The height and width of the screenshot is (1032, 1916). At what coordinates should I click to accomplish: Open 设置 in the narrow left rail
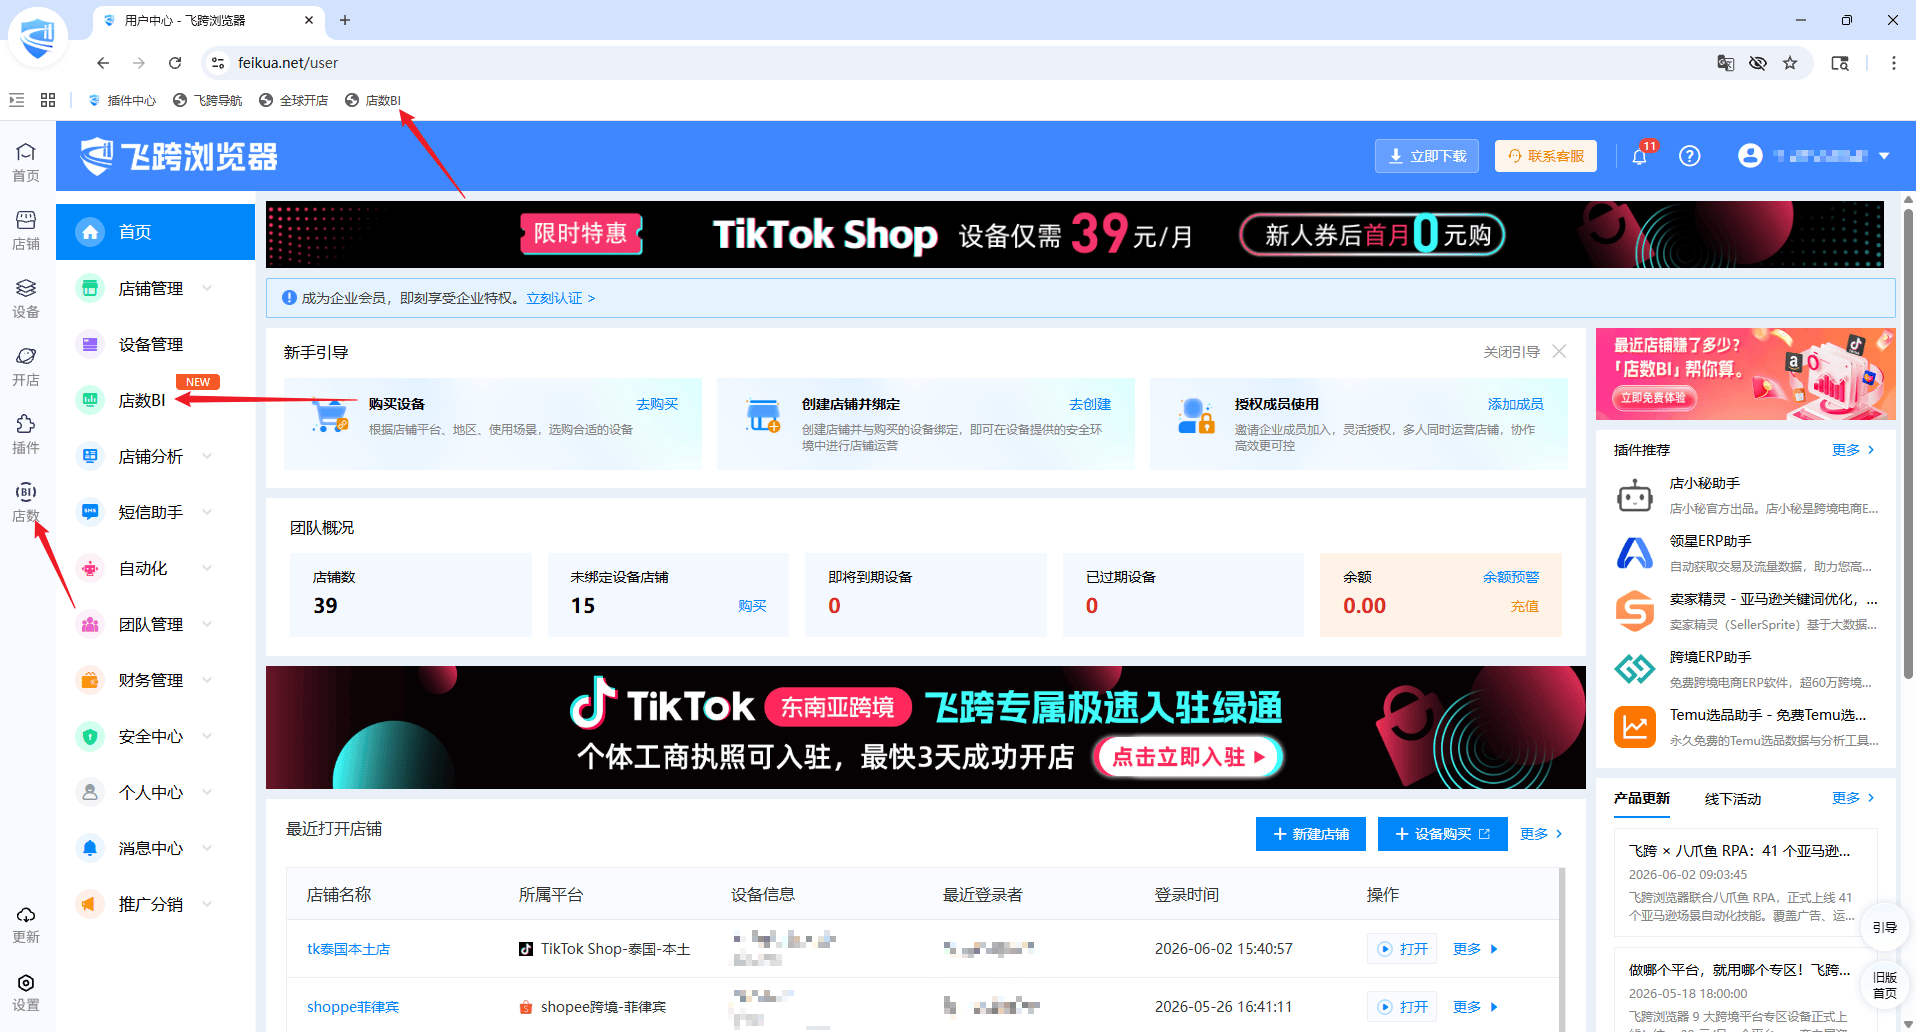pyautogui.click(x=26, y=992)
